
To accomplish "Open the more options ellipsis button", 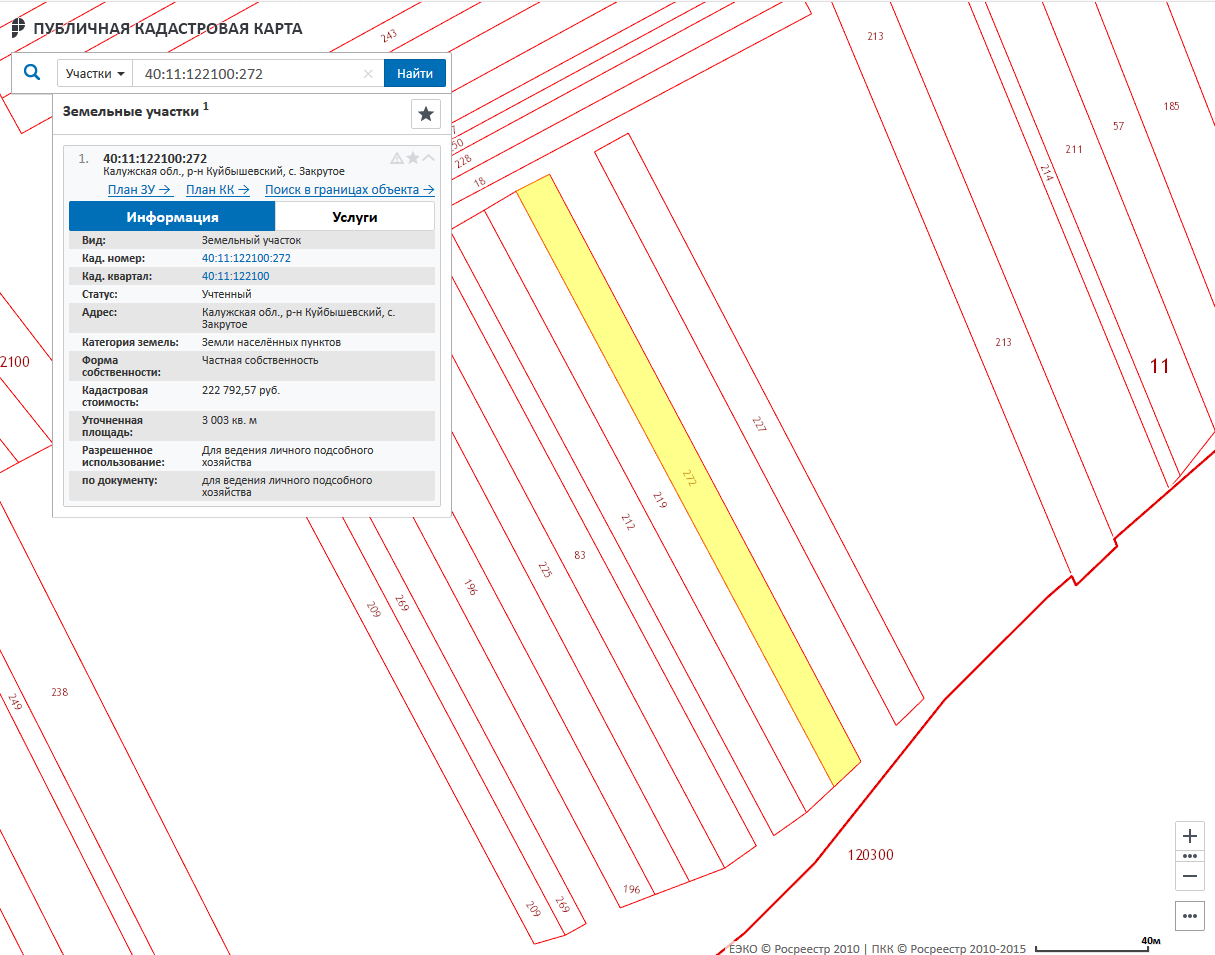I will [1190, 915].
